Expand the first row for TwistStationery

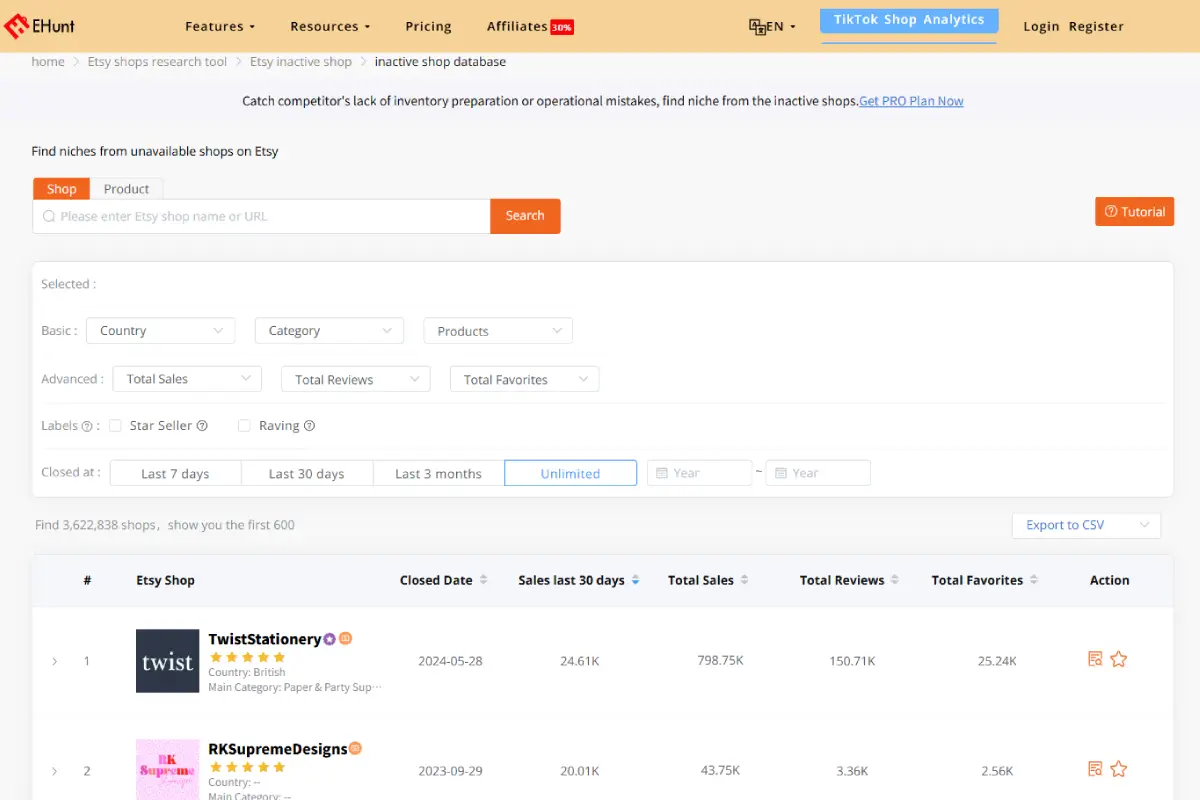coord(55,661)
